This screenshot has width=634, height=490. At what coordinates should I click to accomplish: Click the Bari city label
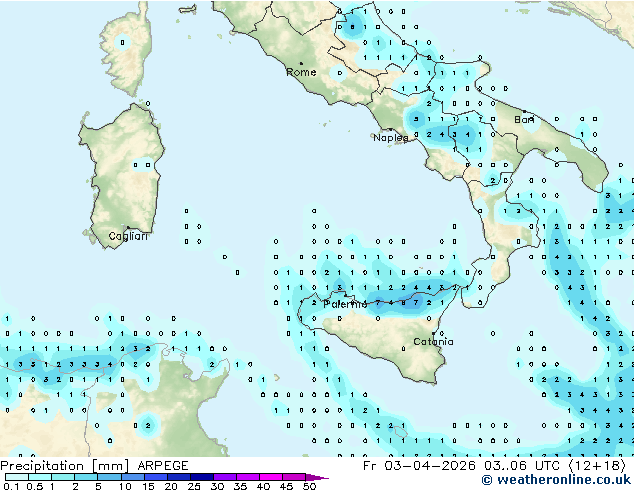tap(524, 120)
